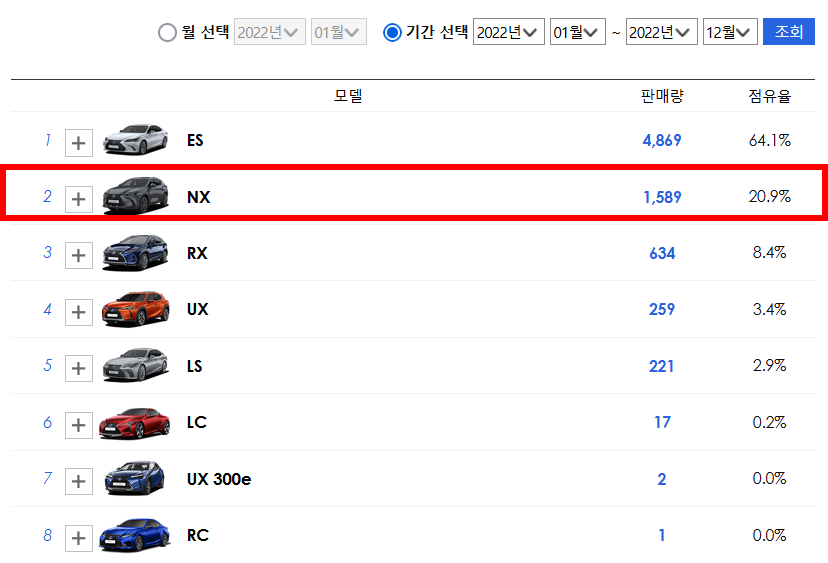This screenshot has width=828, height=563.
Task: Expand the NX model row
Action: pyautogui.click(x=79, y=199)
